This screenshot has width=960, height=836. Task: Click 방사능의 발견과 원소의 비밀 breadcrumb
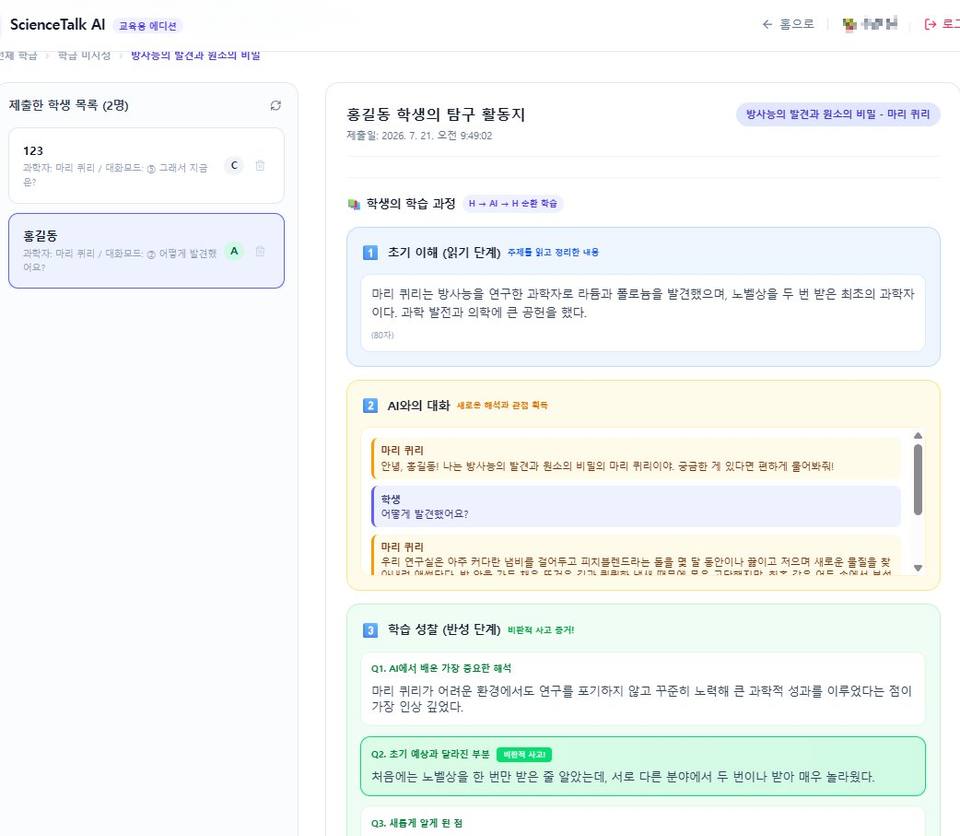tap(195, 55)
